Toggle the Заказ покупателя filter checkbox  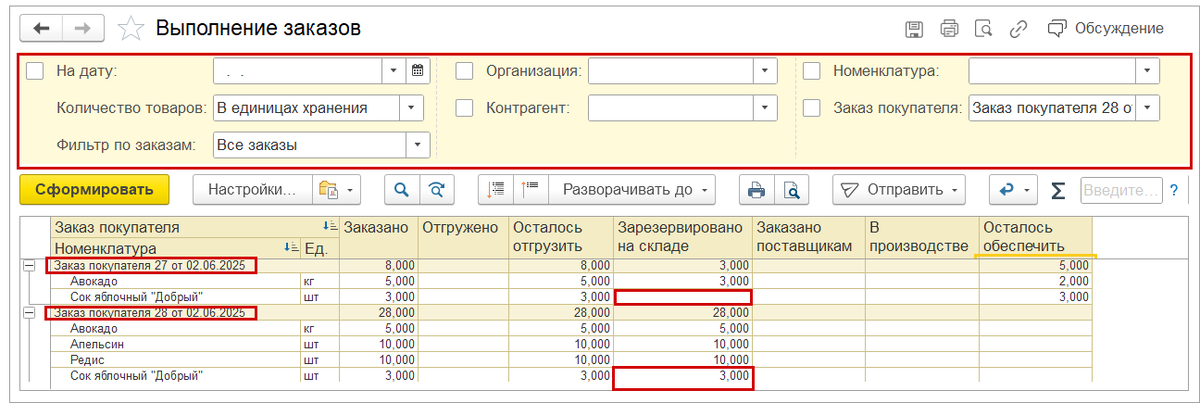point(812,107)
